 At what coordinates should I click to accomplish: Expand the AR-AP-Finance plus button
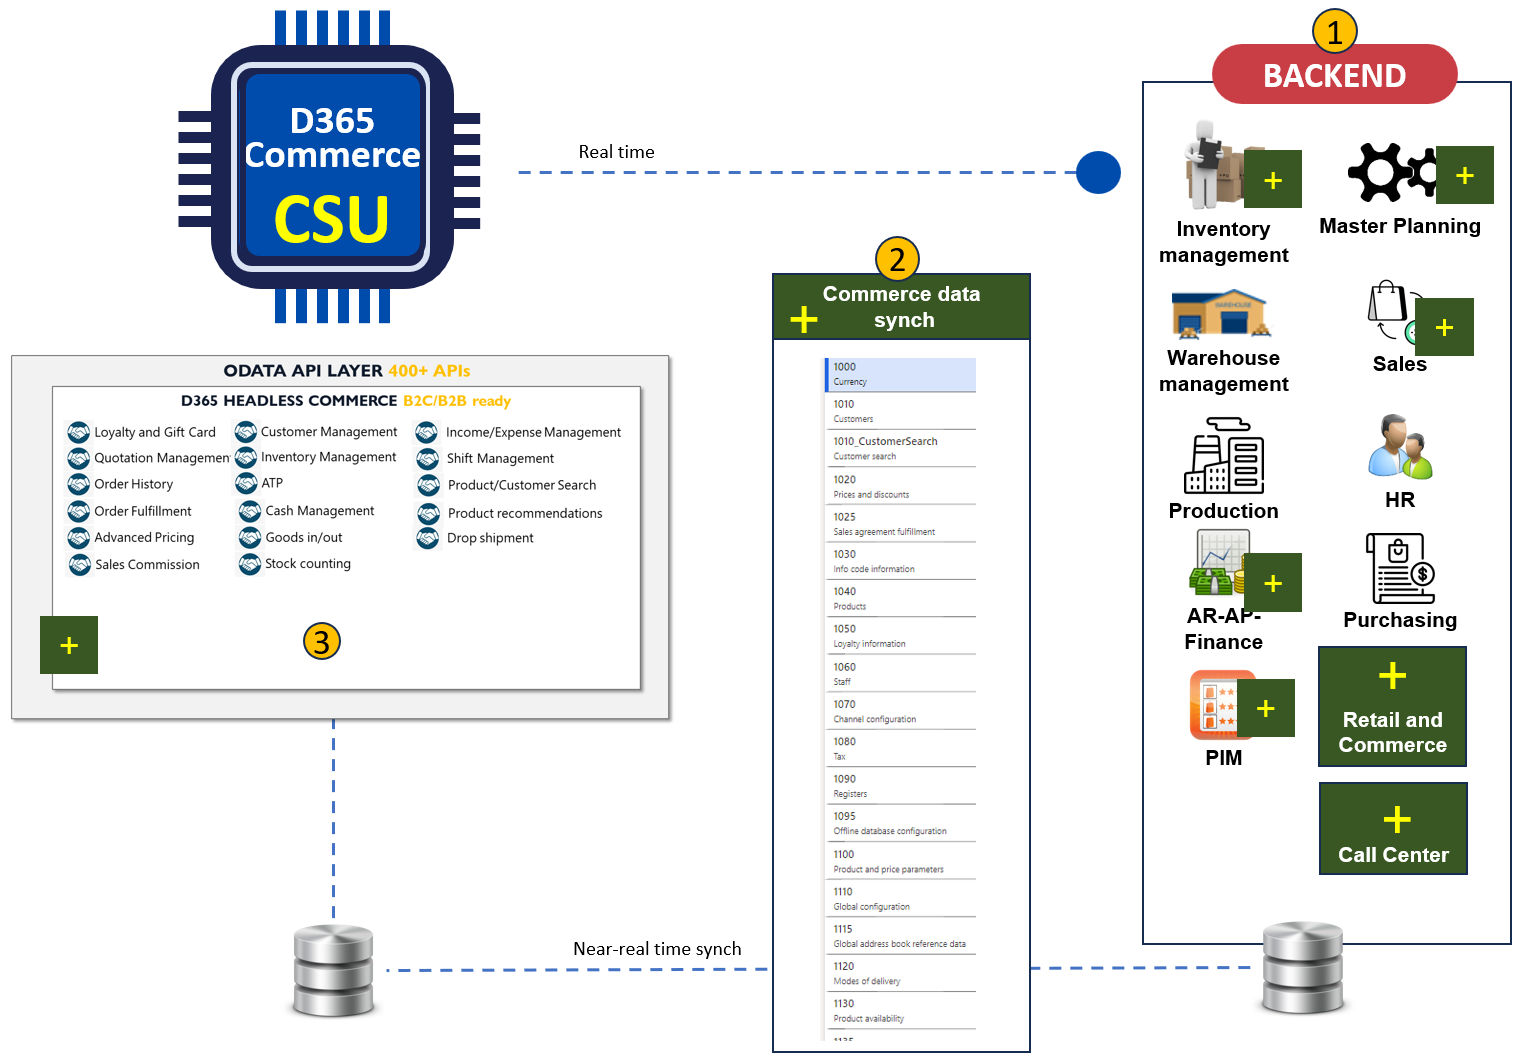1273,582
